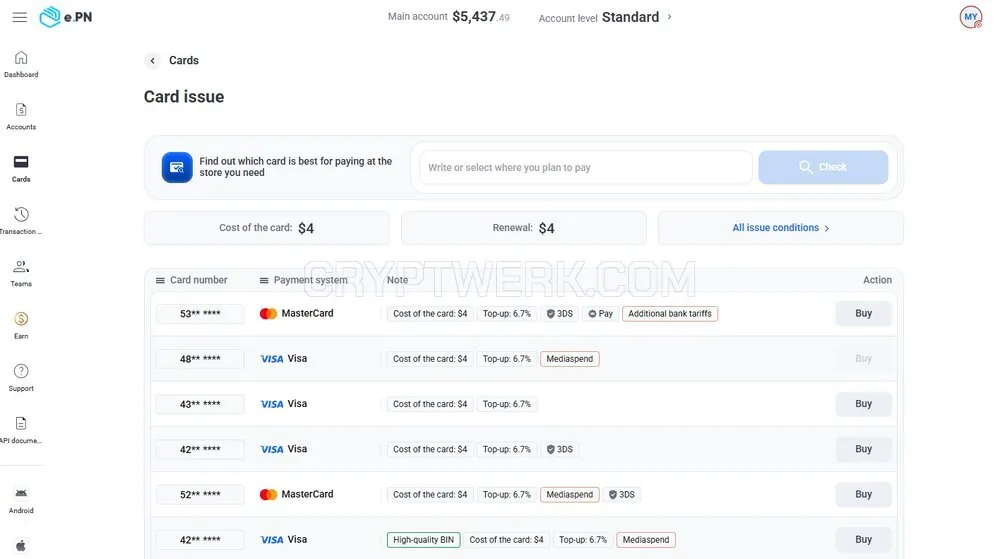Open API documentation in sidebar
Screen dimensions: 1000x559
coord(21,430)
